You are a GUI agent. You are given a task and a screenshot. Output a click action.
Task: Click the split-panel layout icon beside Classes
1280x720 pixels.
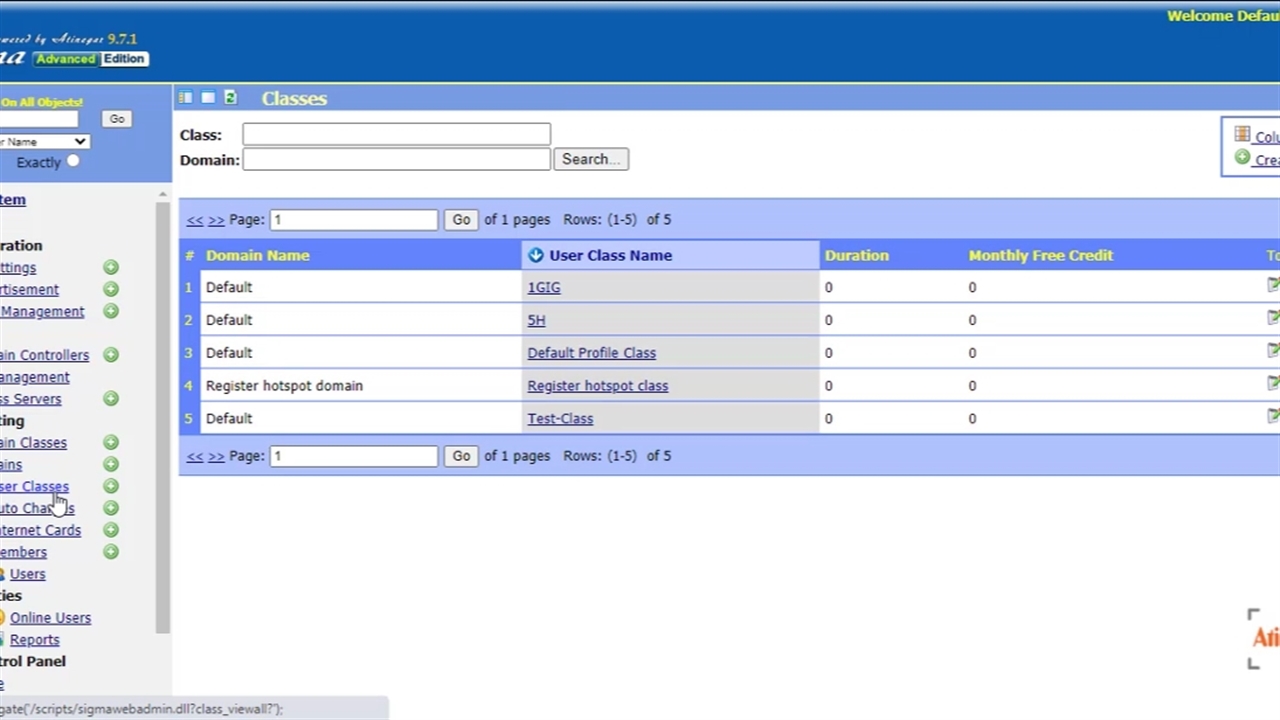click(x=185, y=97)
